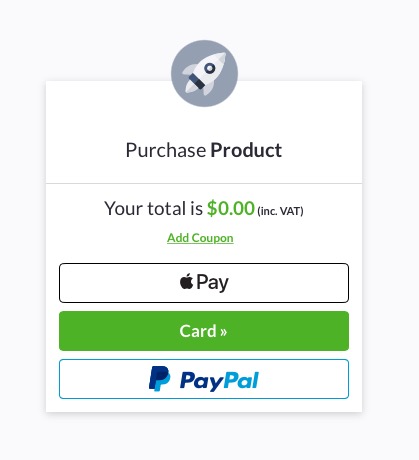Pay with the green Card button

point(204,331)
